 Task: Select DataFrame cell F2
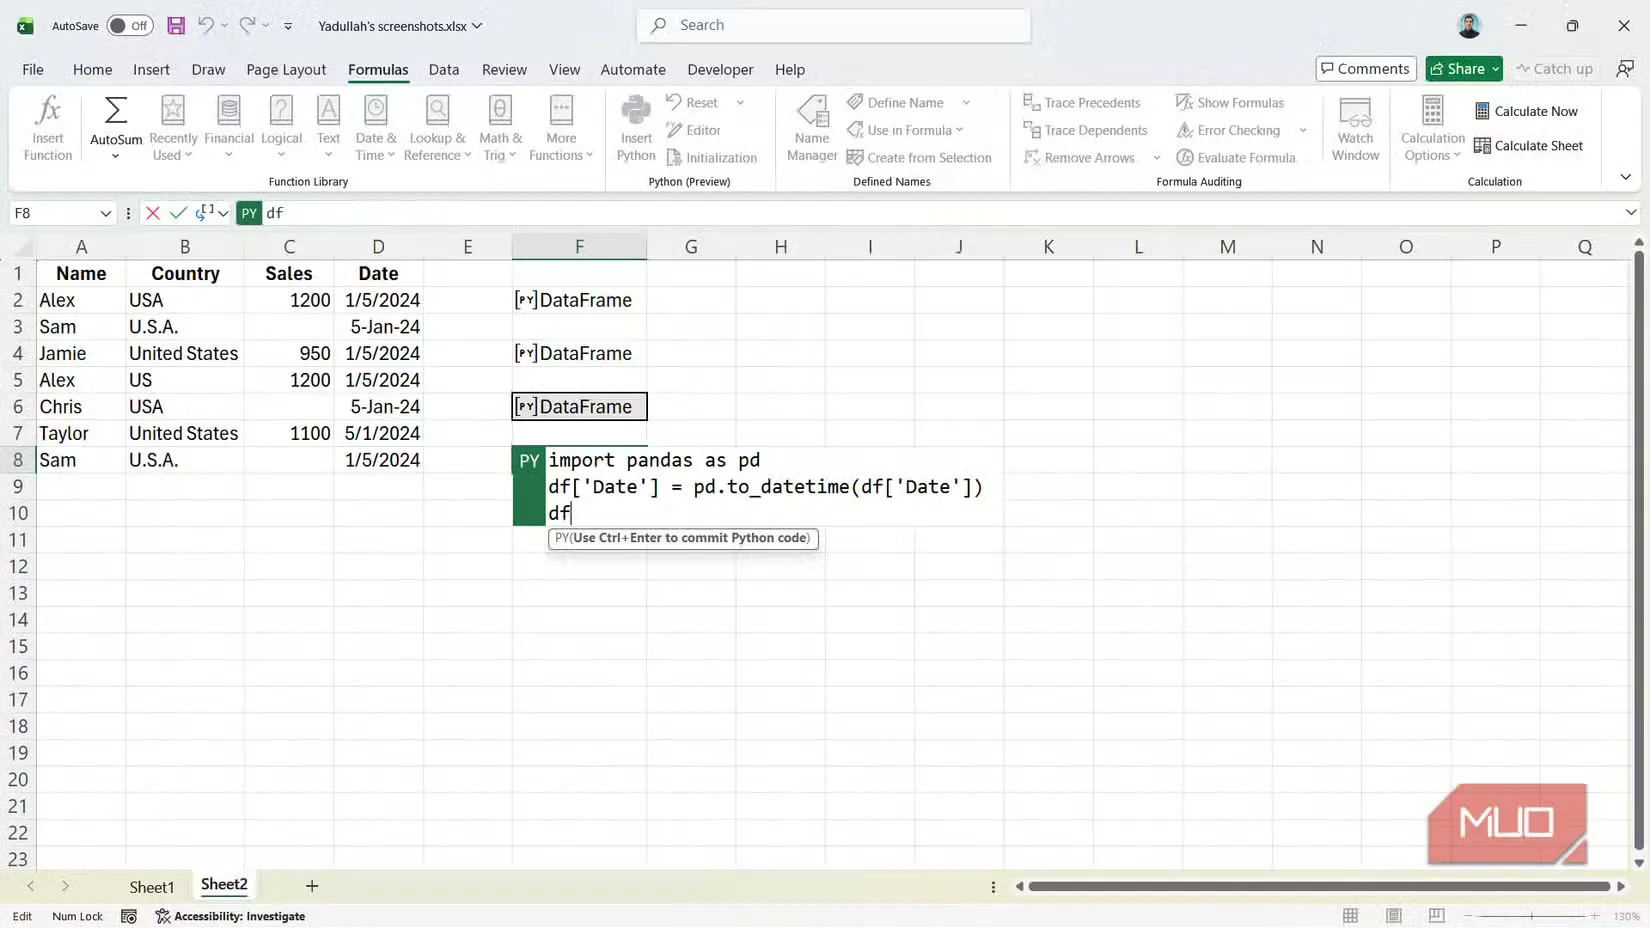click(x=579, y=300)
